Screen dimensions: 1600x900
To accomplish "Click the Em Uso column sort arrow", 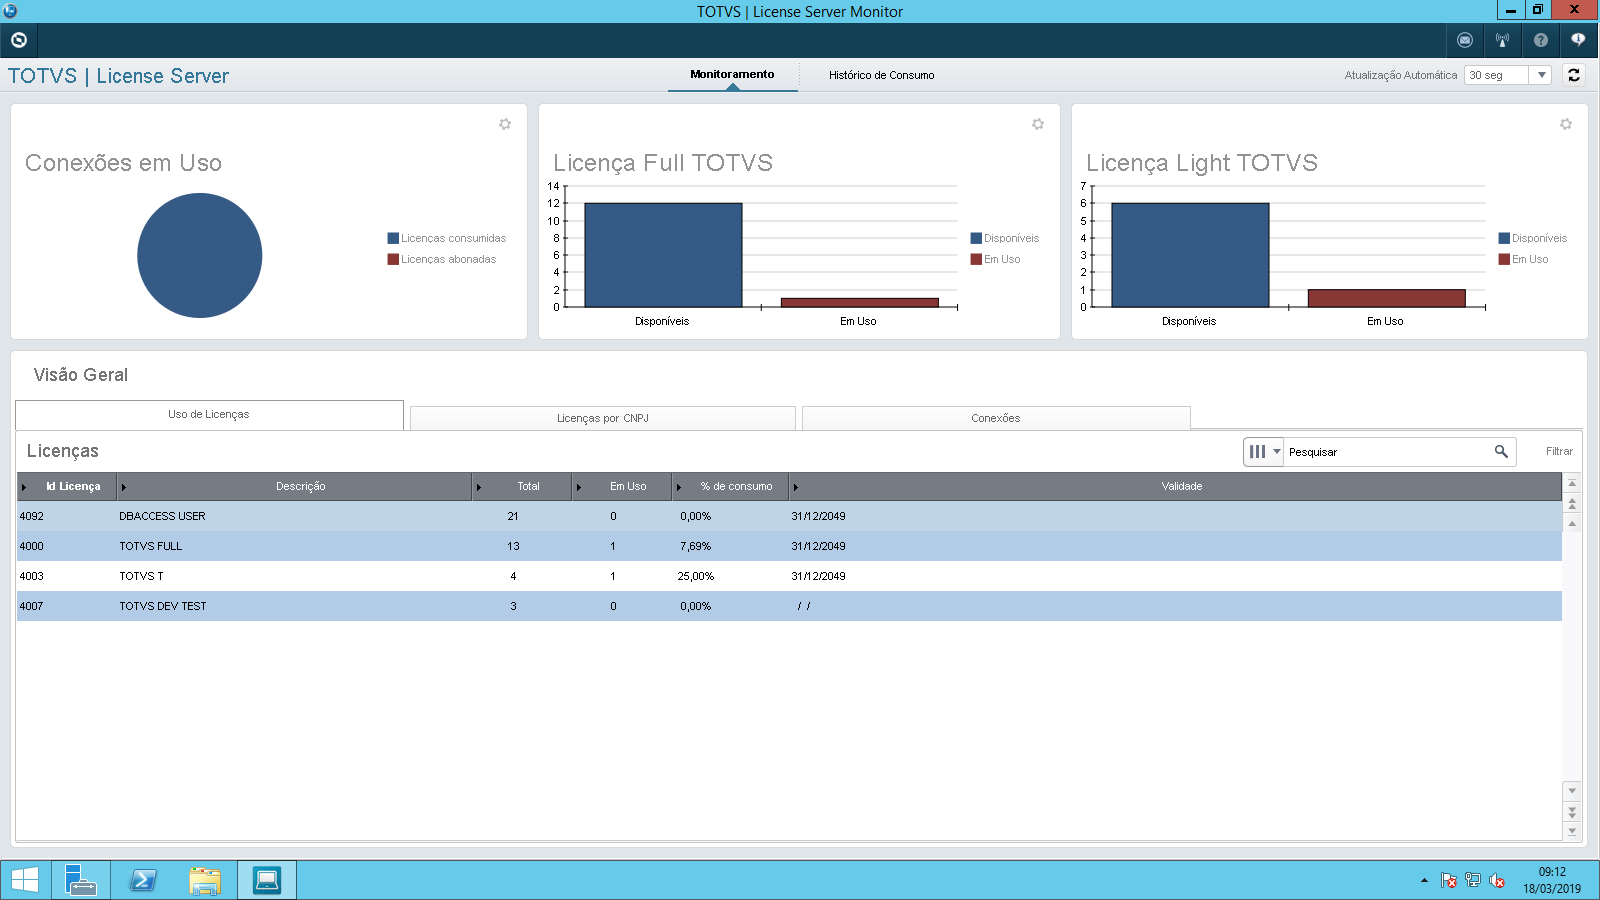I will coord(578,487).
